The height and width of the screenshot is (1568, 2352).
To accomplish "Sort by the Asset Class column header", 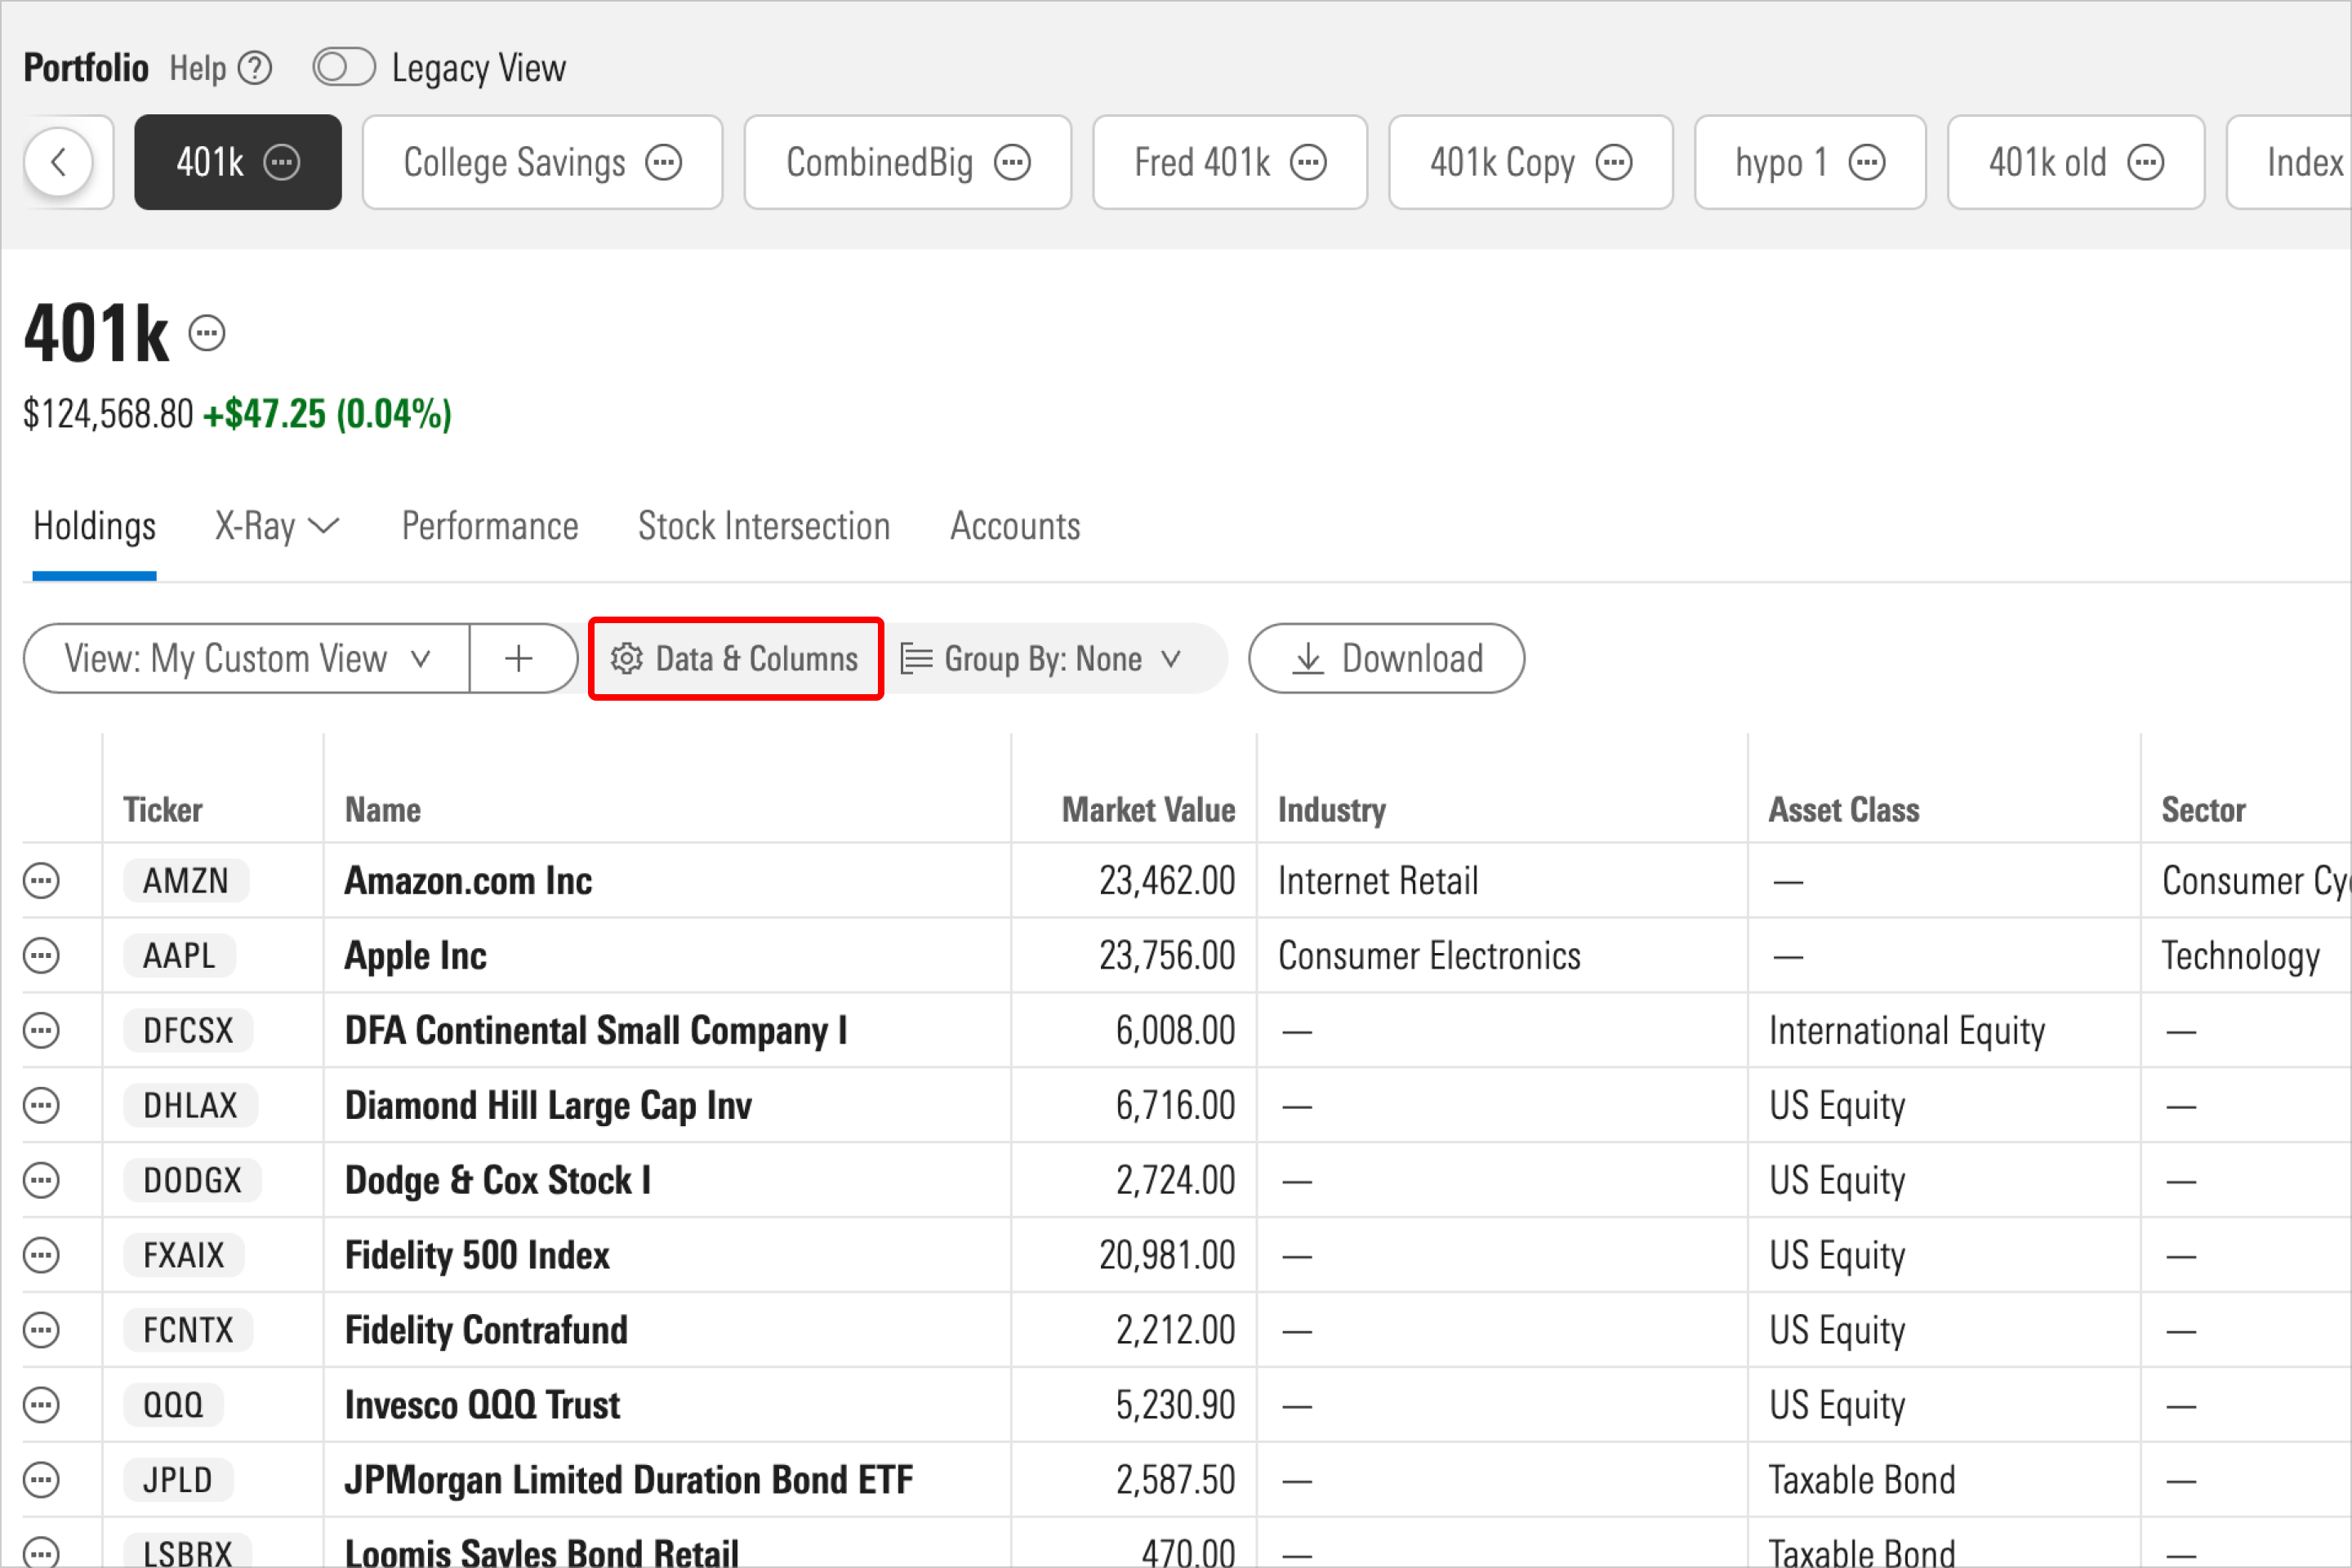I will [x=1844, y=810].
